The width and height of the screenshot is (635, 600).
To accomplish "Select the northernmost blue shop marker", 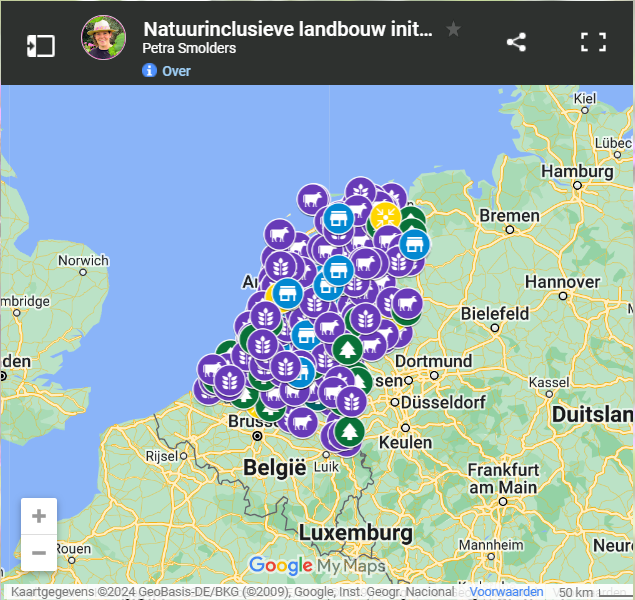I will point(339,219).
